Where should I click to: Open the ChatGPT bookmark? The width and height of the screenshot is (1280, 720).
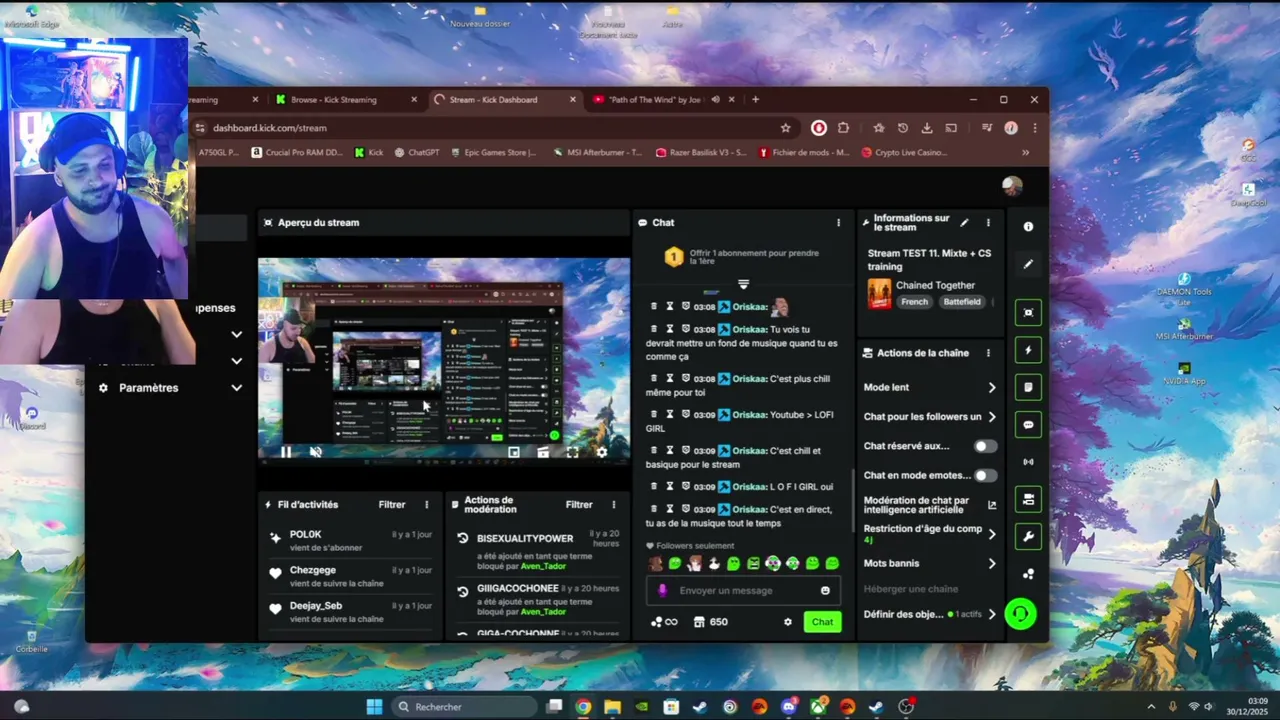[x=417, y=153]
